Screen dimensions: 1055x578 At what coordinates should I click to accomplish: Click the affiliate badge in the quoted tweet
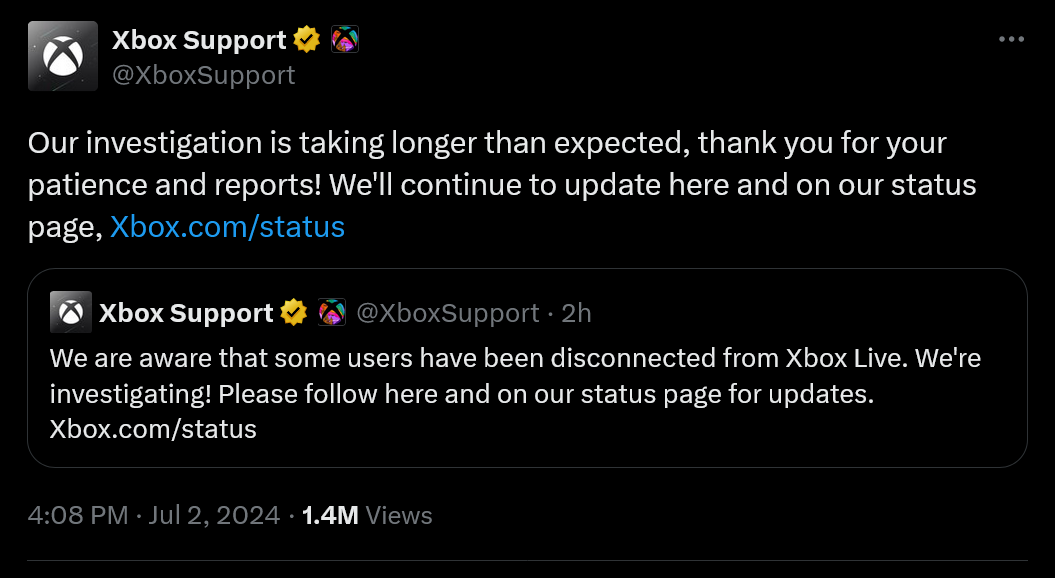click(331, 312)
